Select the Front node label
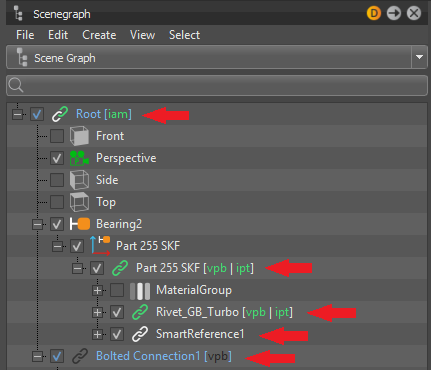 tap(110, 136)
